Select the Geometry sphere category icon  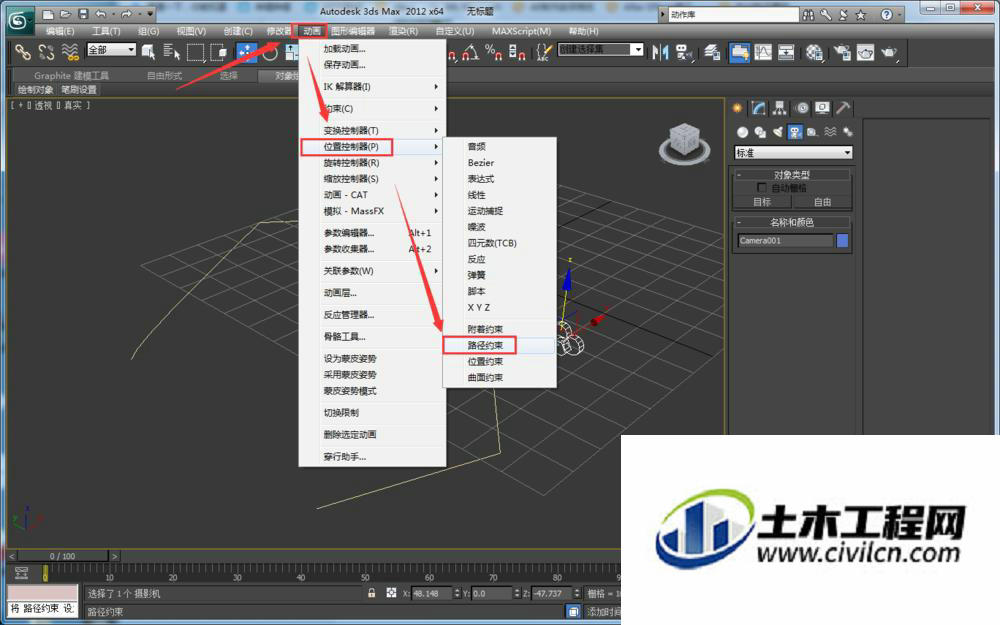742,132
